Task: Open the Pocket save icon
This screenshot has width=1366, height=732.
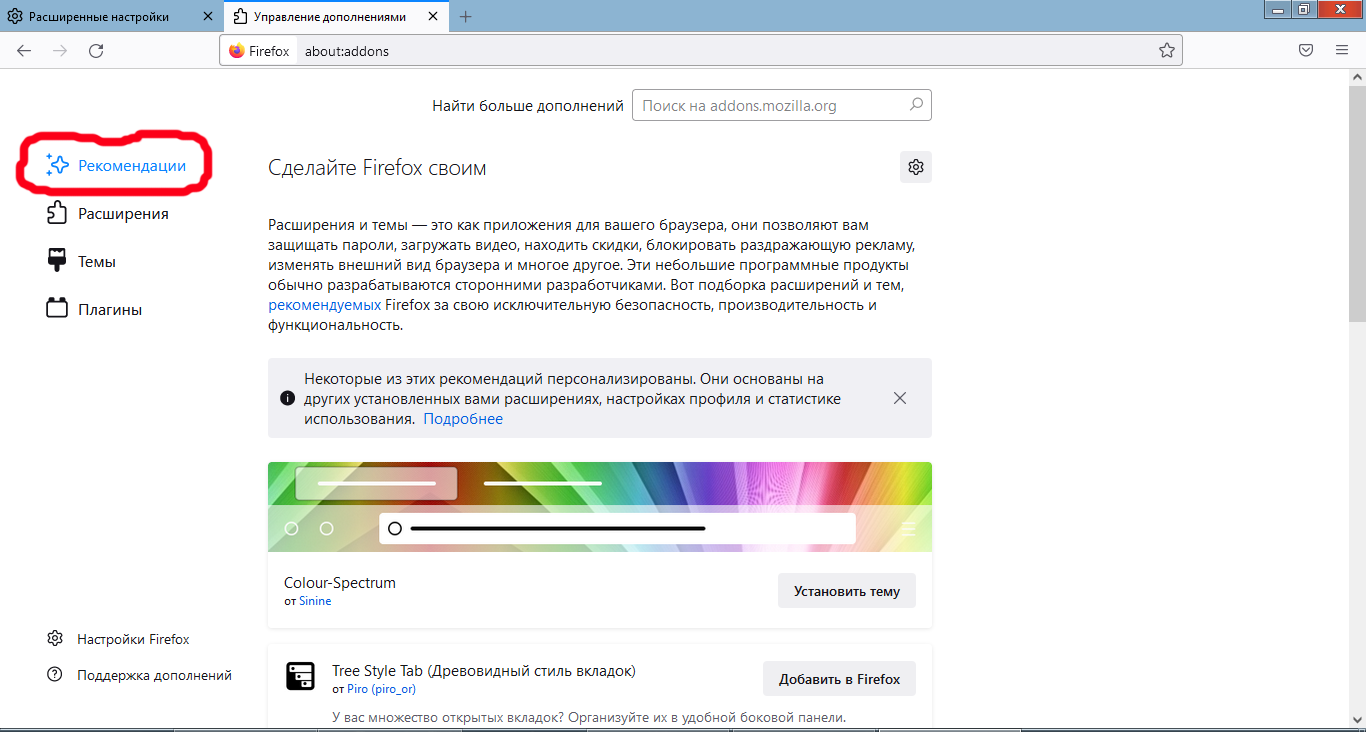Action: [x=1306, y=51]
